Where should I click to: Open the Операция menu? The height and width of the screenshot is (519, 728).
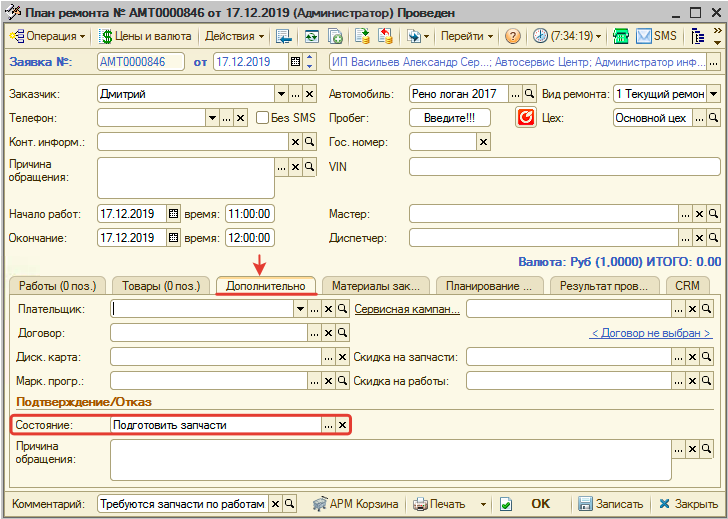pyautogui.click(x=48, y=36)
